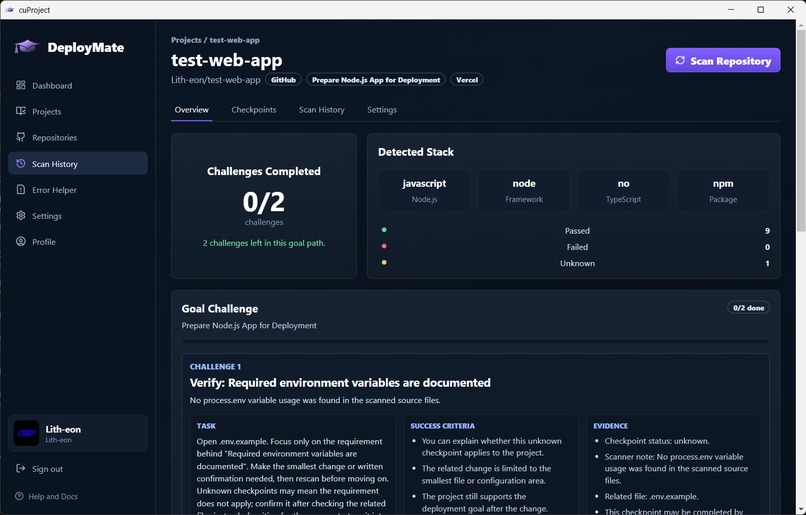Open the Dashboard sidebar item
The width and height of the screenshot is (806, 515).
coord(78,85)
